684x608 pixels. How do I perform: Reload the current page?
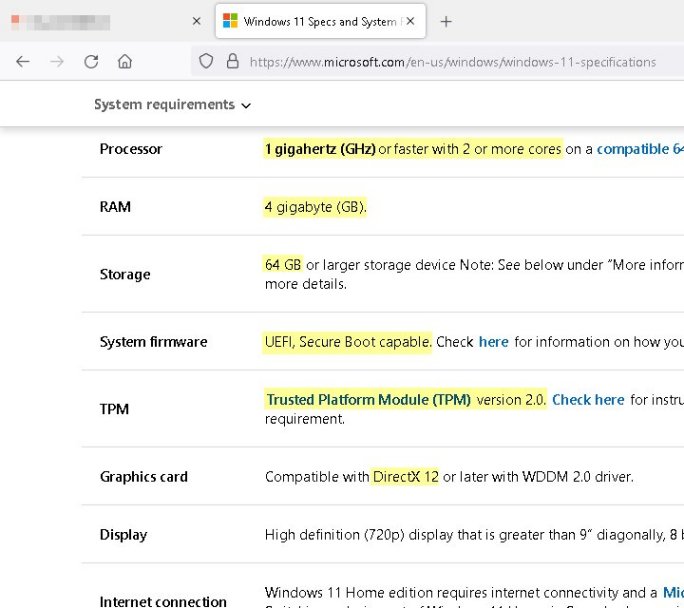tap(91, 61)
